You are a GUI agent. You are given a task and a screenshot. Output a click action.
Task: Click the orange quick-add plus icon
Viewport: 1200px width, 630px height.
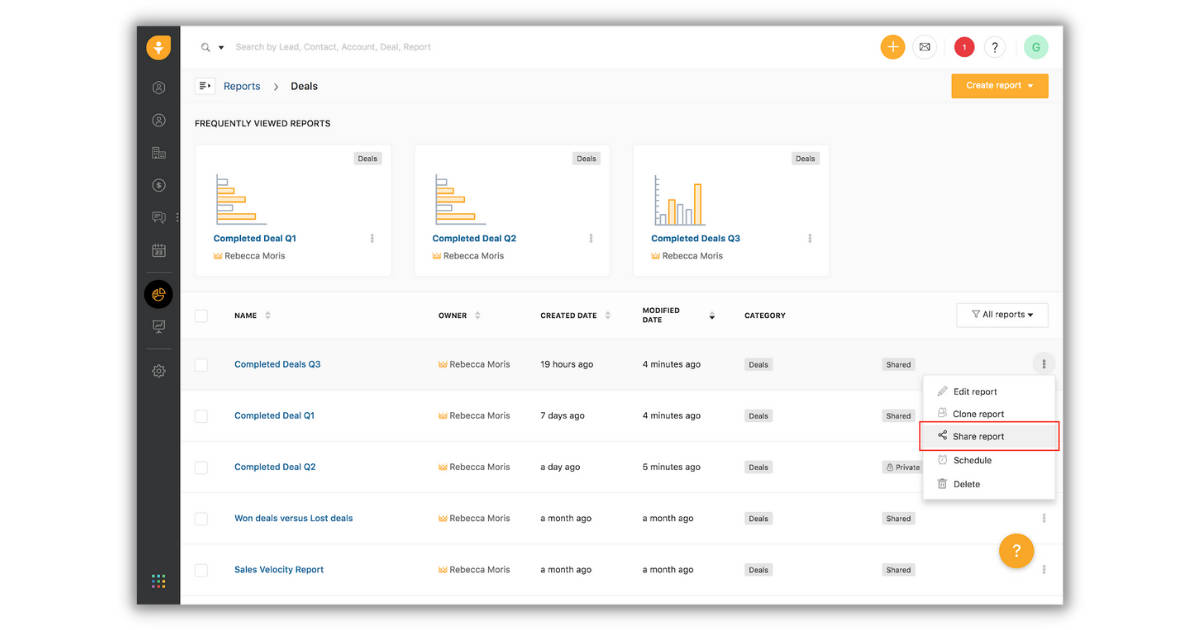[x=893, y=46]
